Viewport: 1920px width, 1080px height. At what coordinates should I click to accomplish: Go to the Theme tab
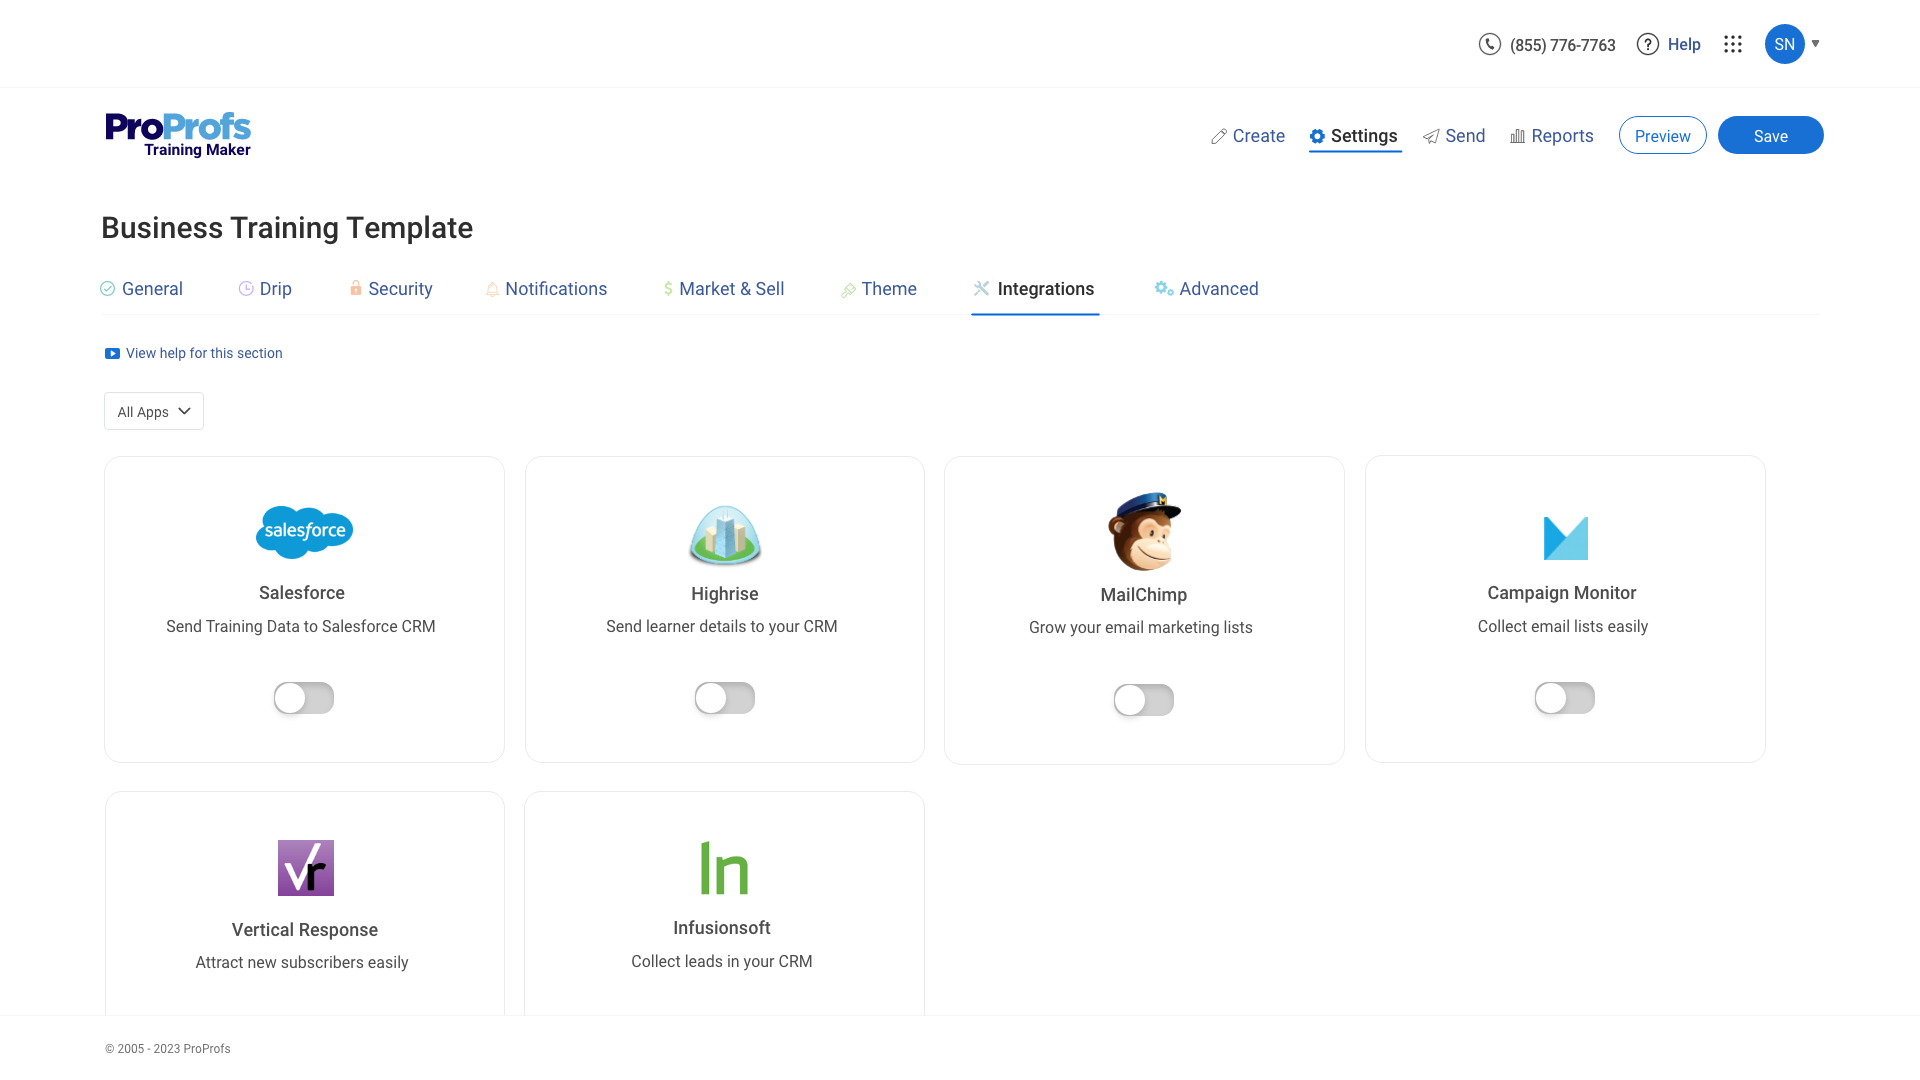click(879, 289)
